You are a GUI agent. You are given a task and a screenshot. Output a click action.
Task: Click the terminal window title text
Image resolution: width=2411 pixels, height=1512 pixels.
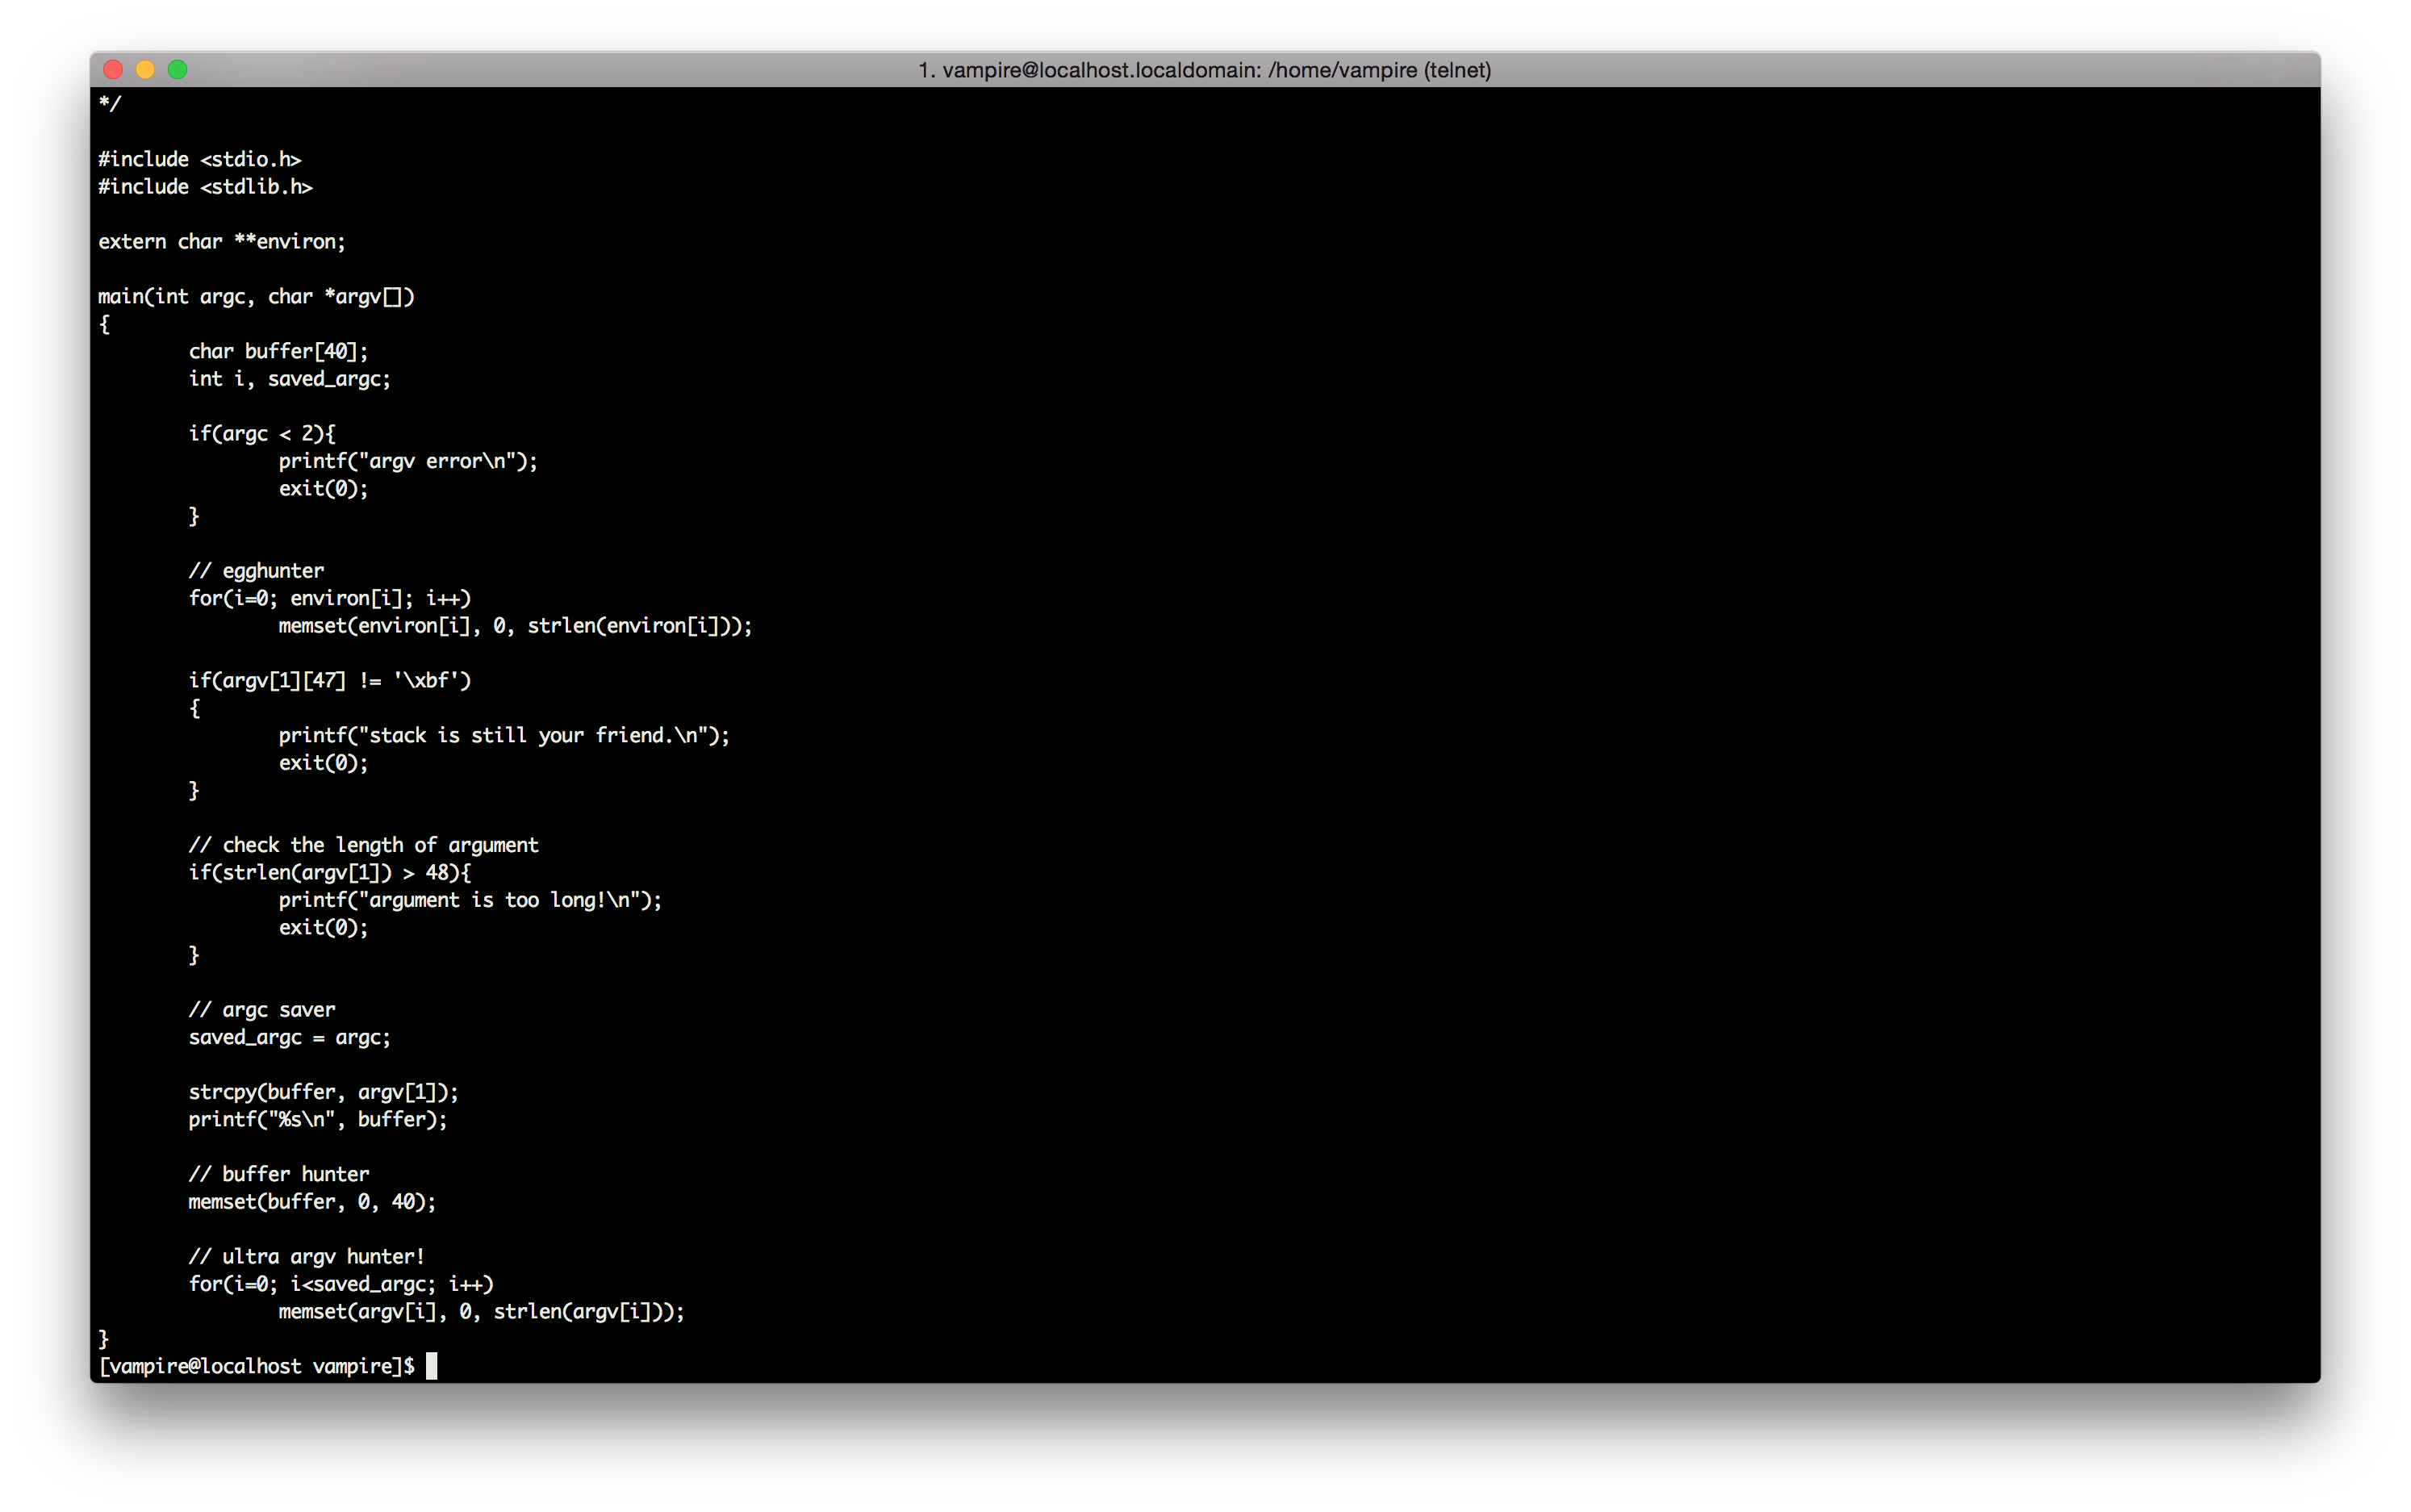click(1204, 70)
